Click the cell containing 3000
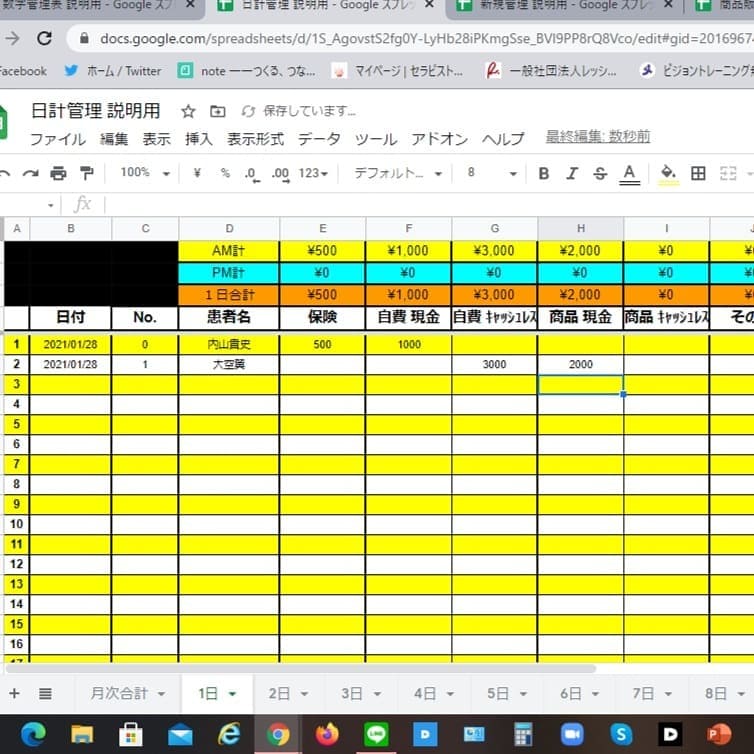 tap(494, 364)
